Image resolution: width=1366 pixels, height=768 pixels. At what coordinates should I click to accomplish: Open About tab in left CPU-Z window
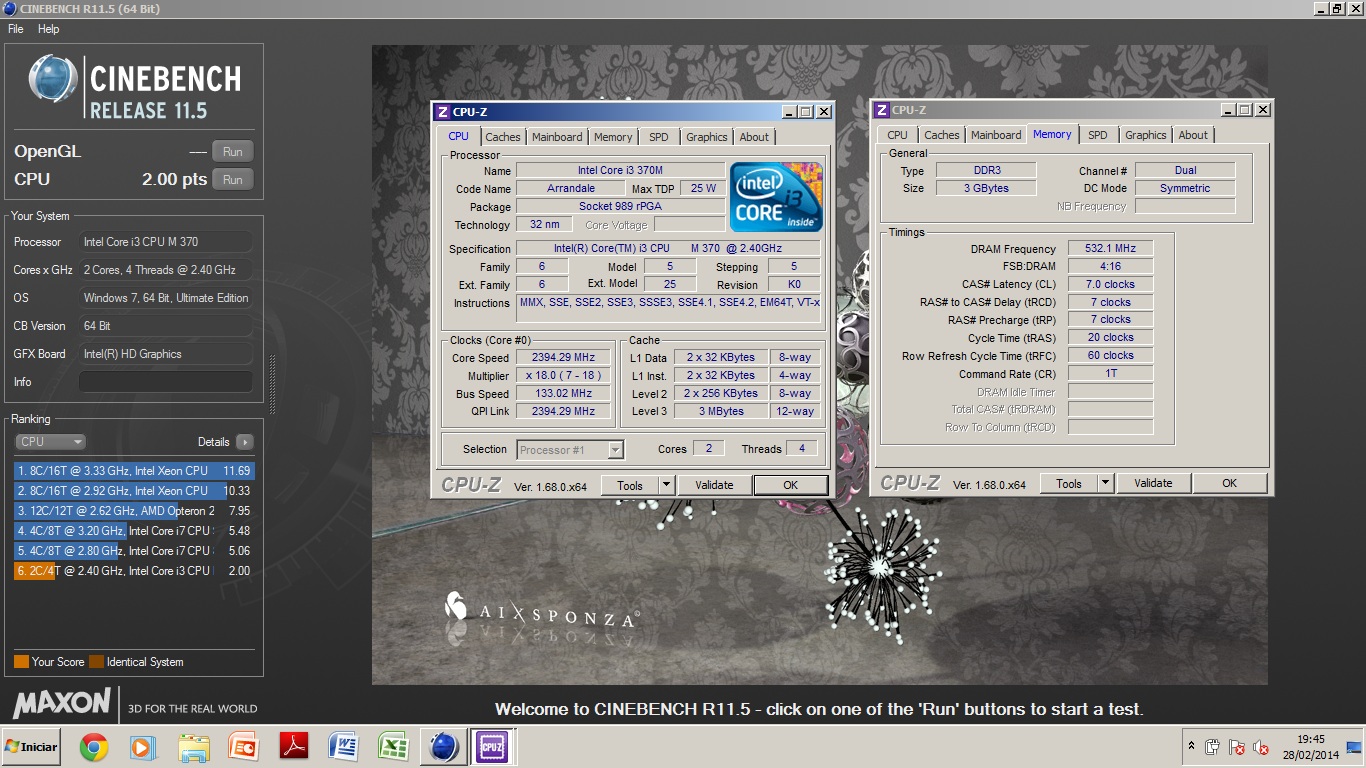click(754, 137)
